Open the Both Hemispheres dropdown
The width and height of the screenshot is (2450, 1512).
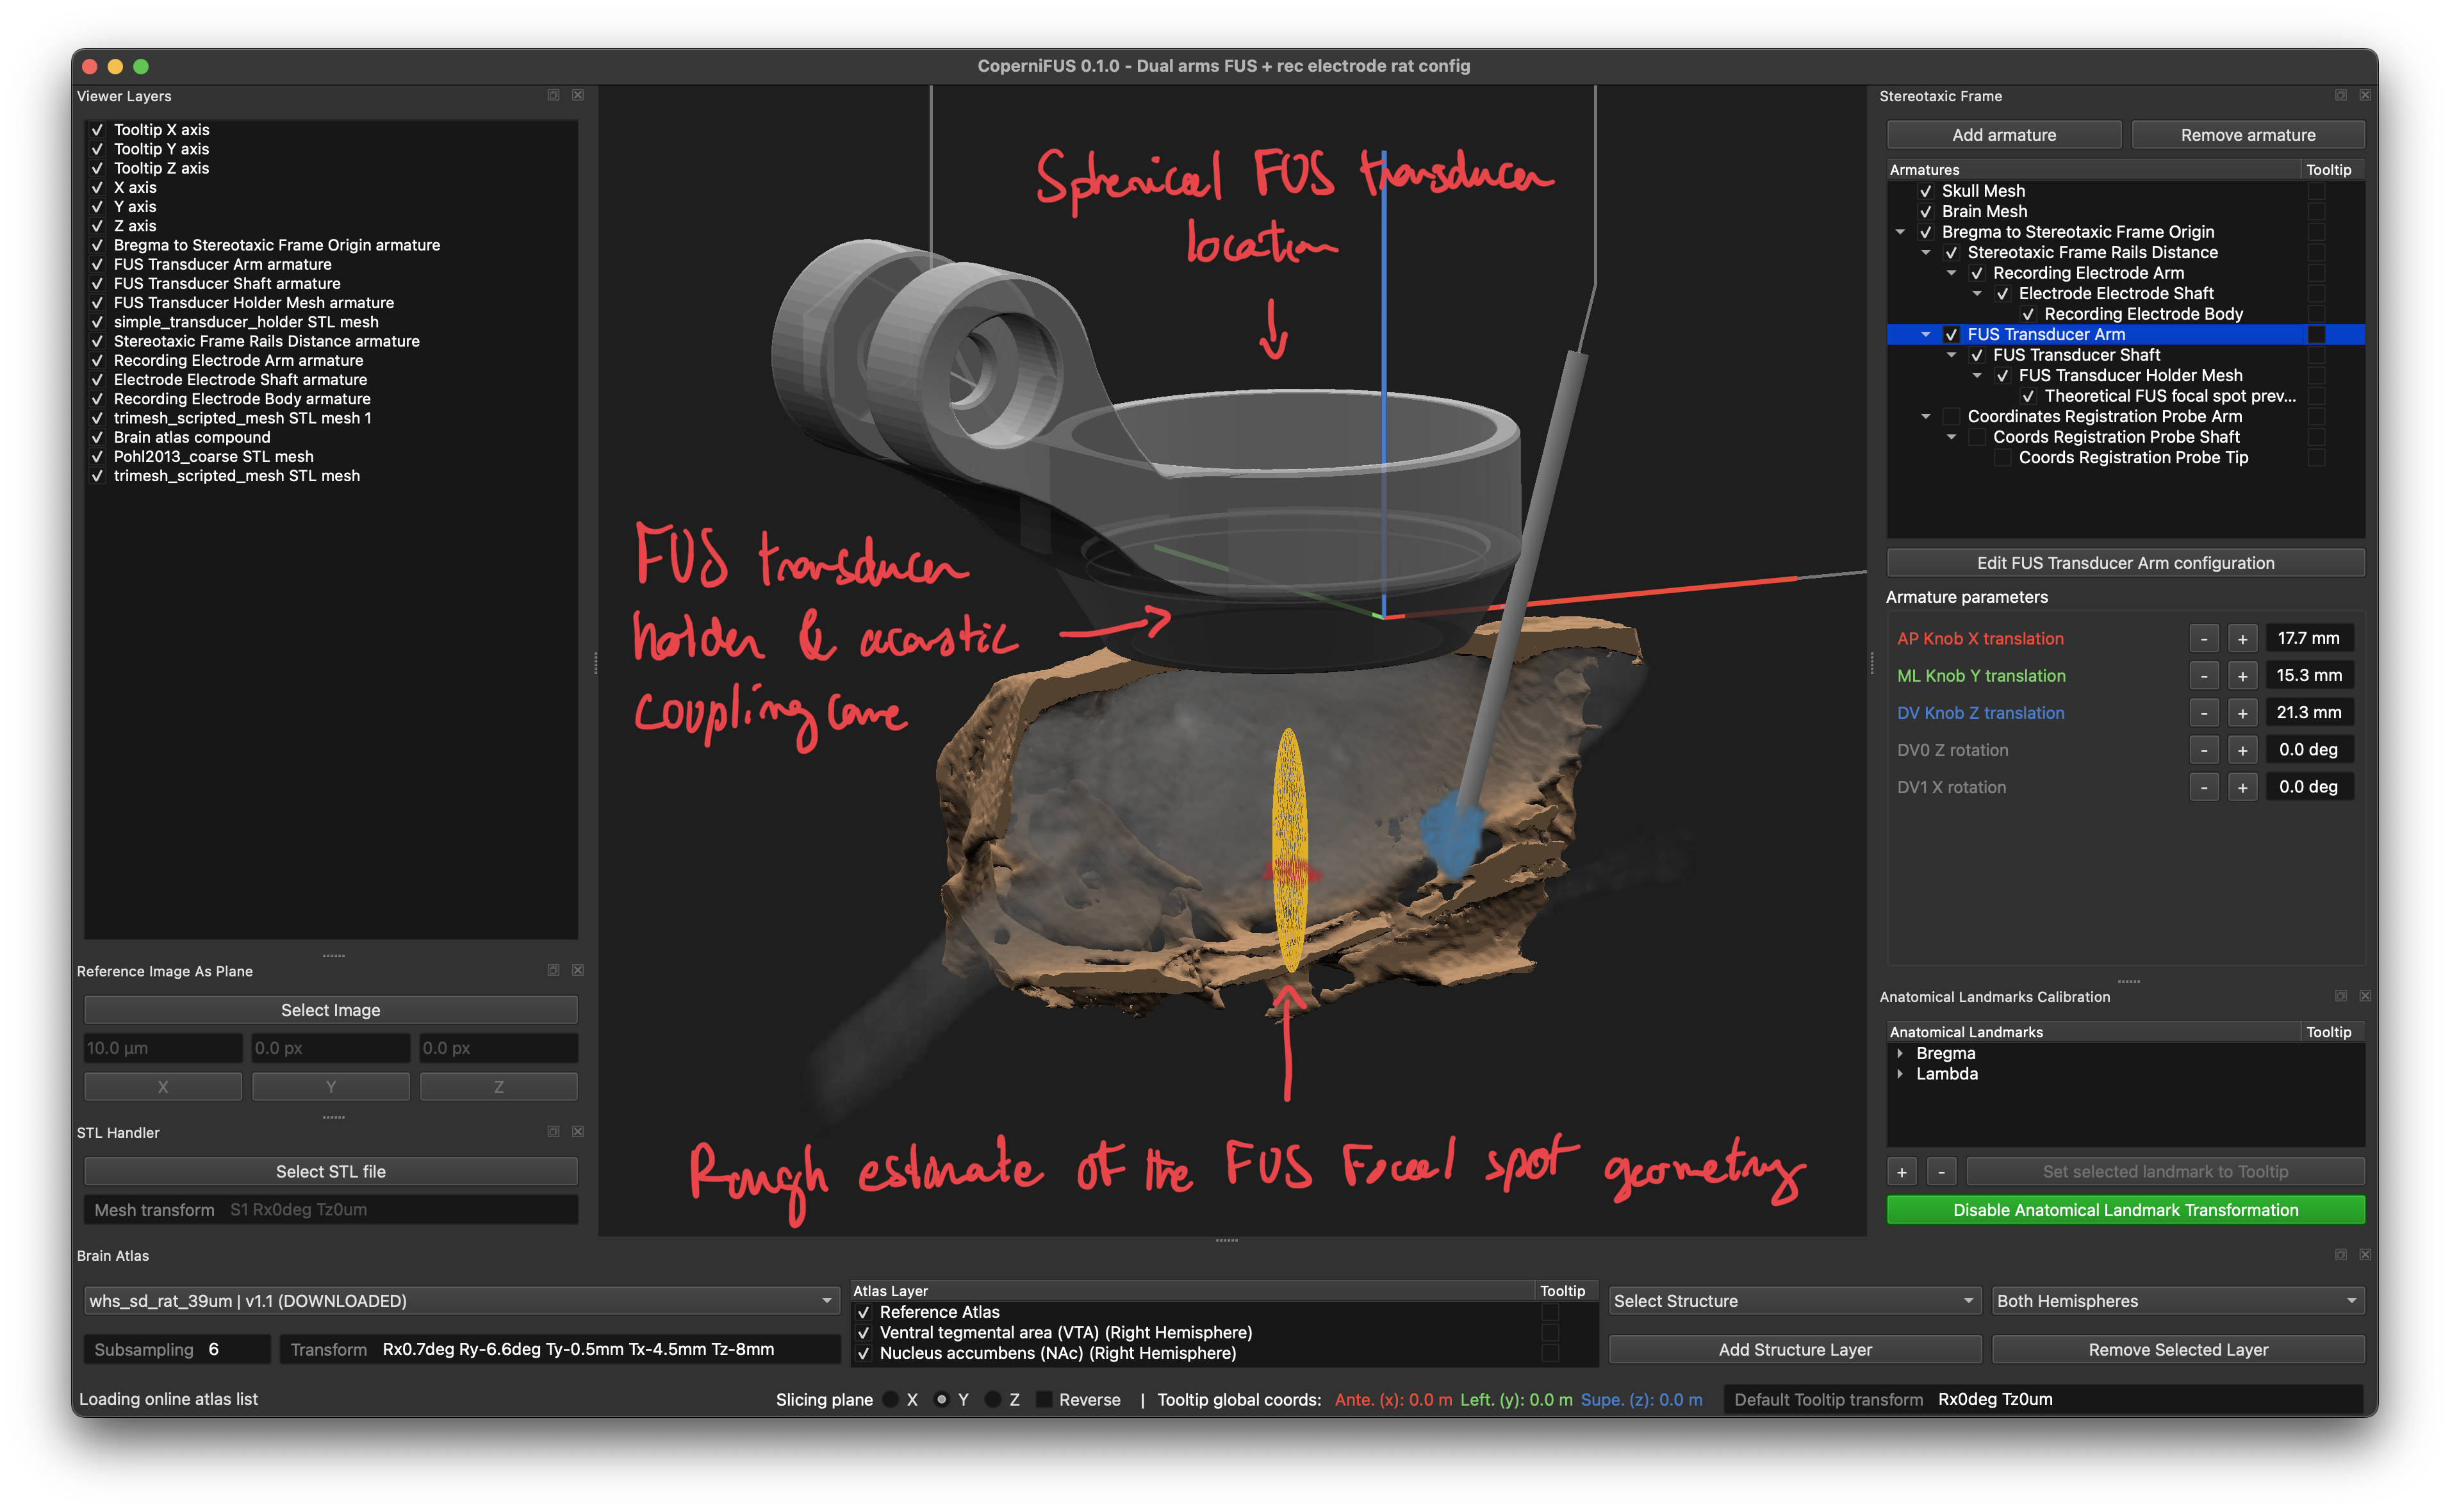pos(2178,1301)
